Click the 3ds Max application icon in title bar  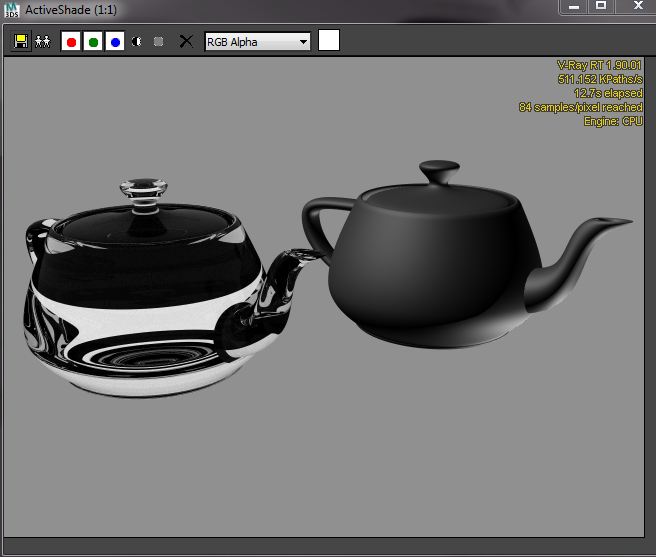coord(11,10)
